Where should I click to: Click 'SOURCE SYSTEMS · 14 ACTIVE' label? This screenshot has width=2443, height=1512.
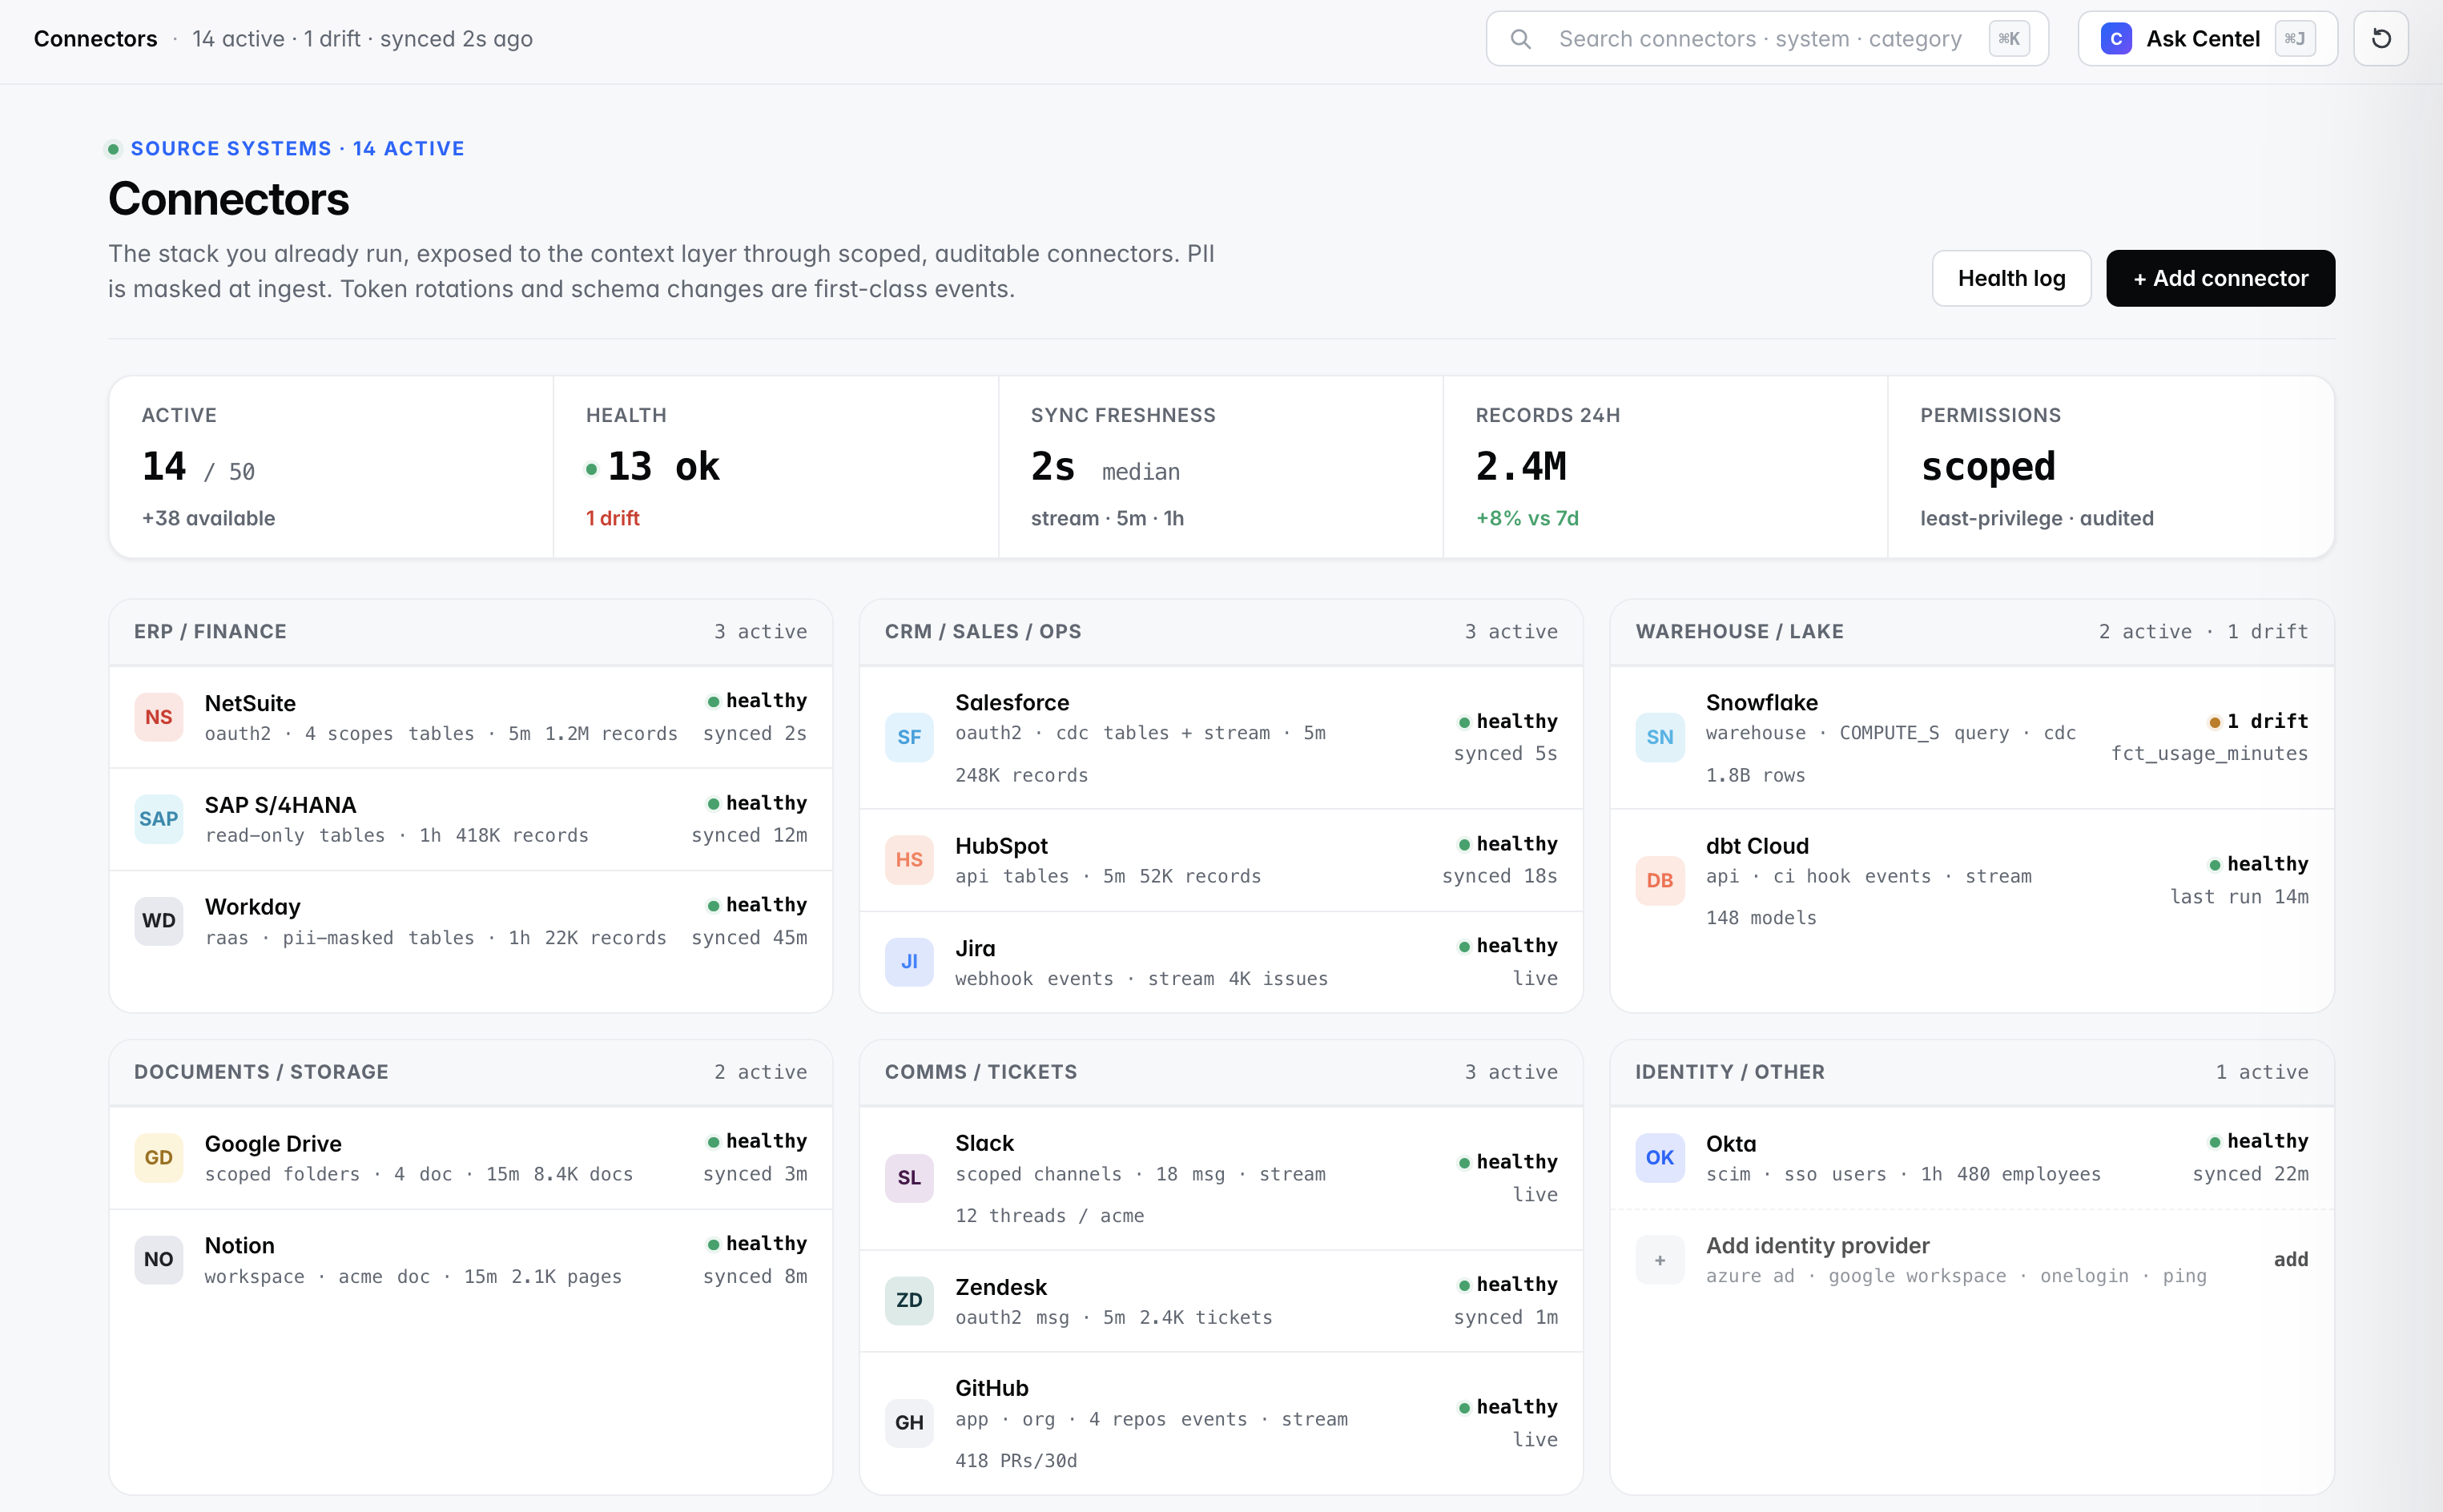click(297, 149)
